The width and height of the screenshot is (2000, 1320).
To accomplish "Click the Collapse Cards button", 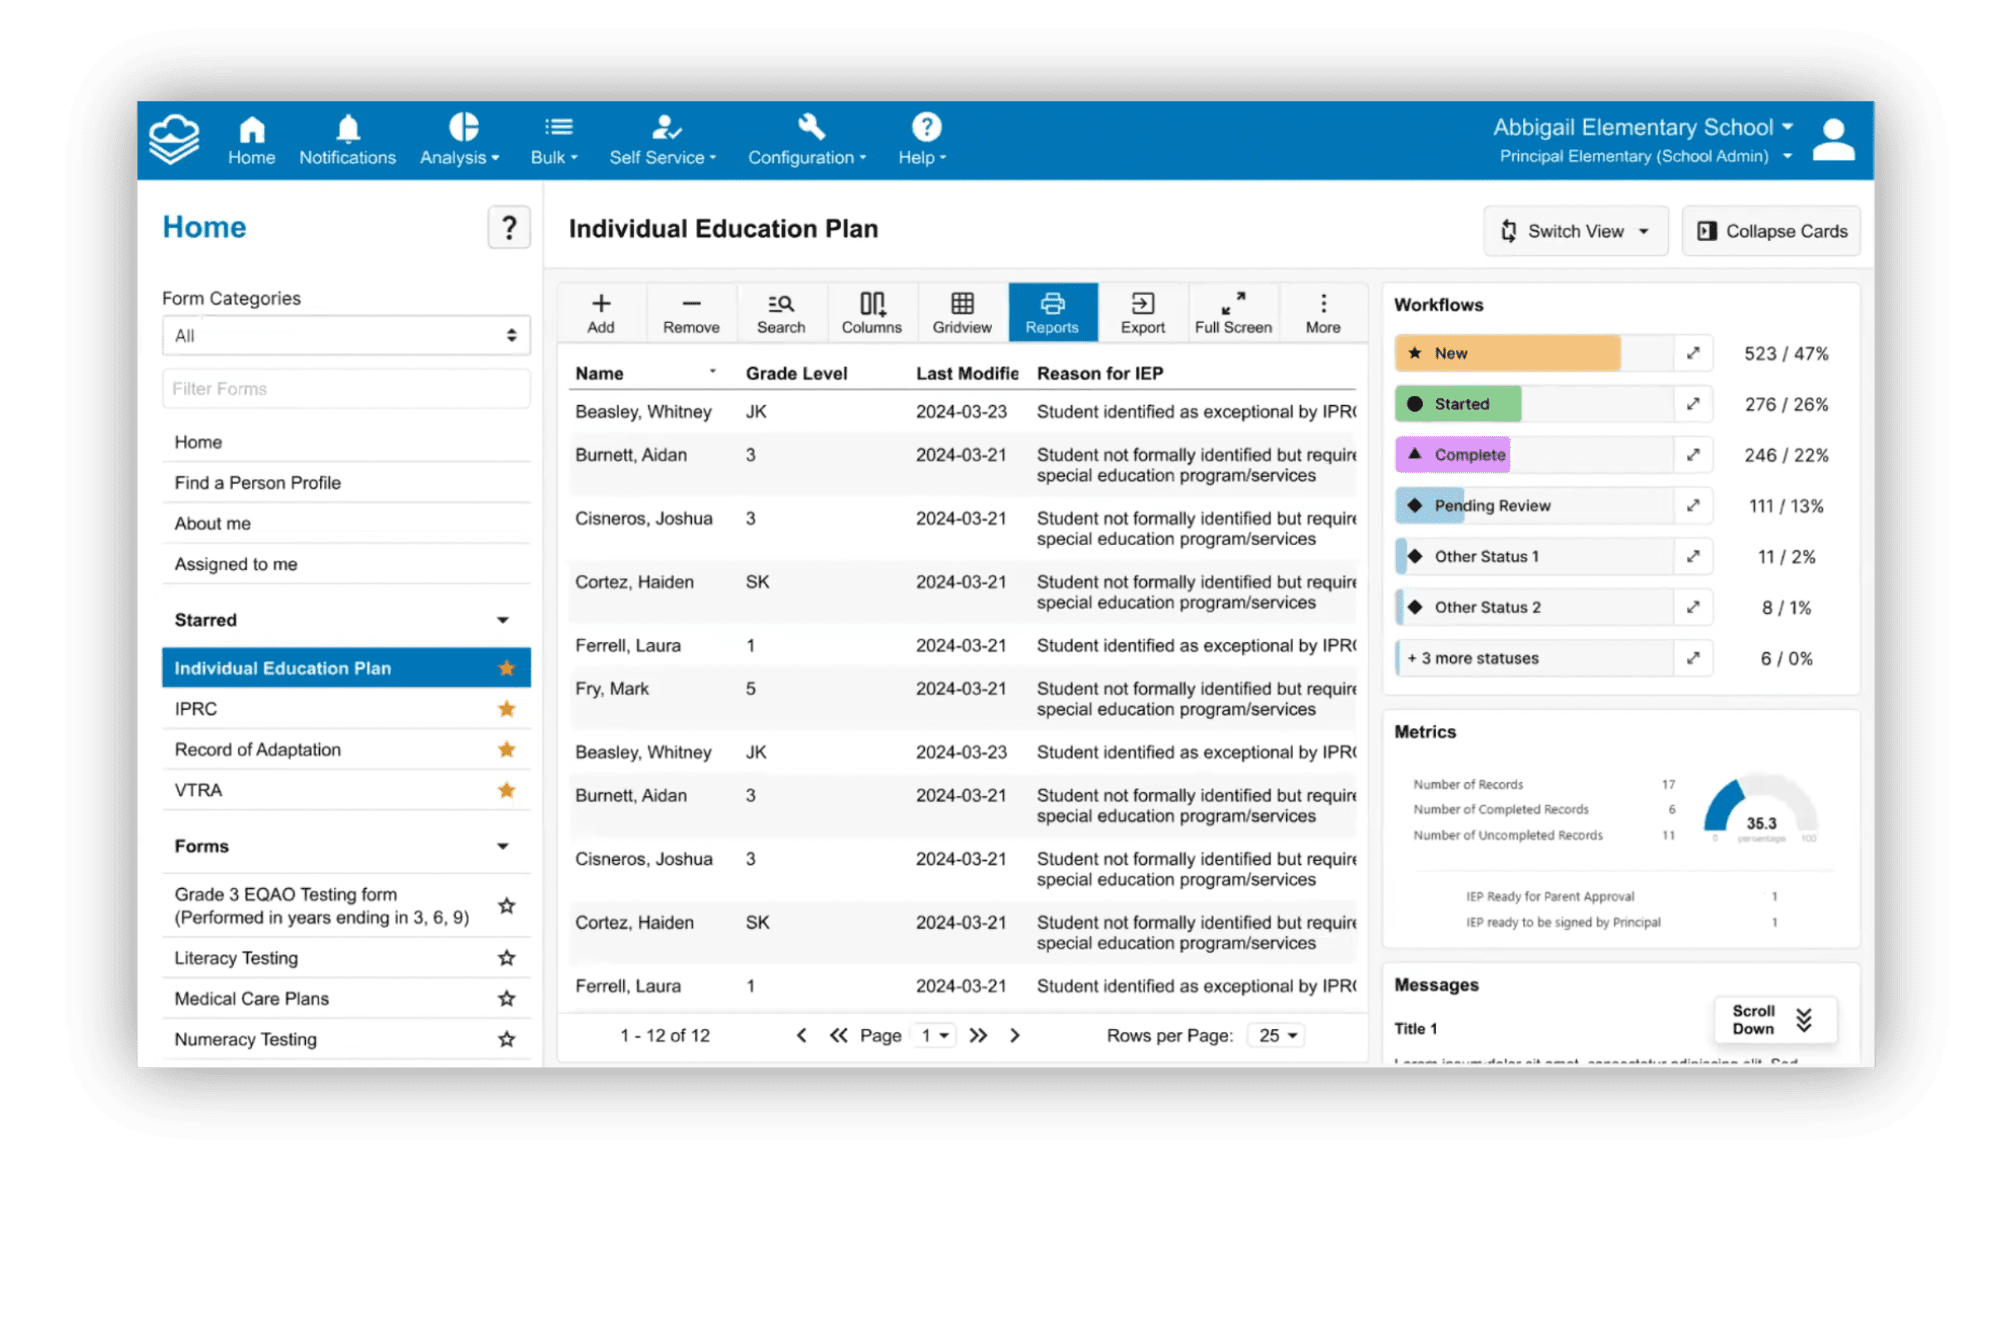I will click(1771, 231).
